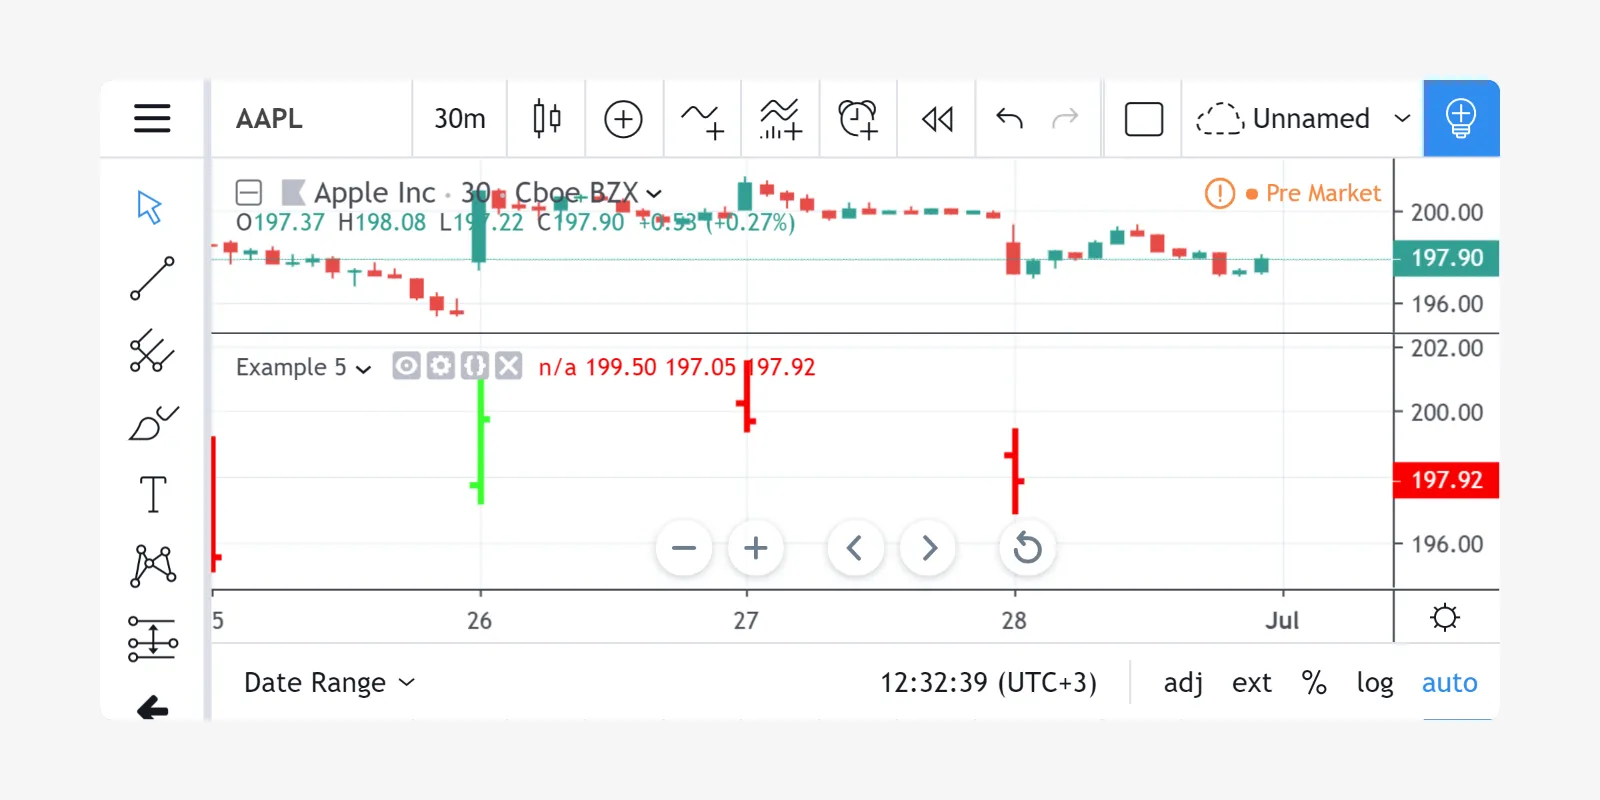Open the Unnamed layout dropdown arrow
This screenshot has height=800, width=1600.
tap(1402, 118)
